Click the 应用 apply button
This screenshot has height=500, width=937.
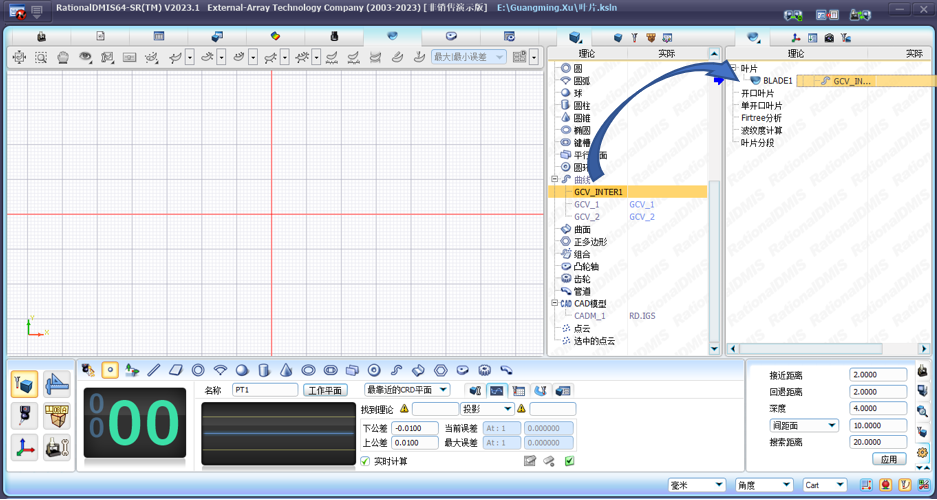point(889,459)
